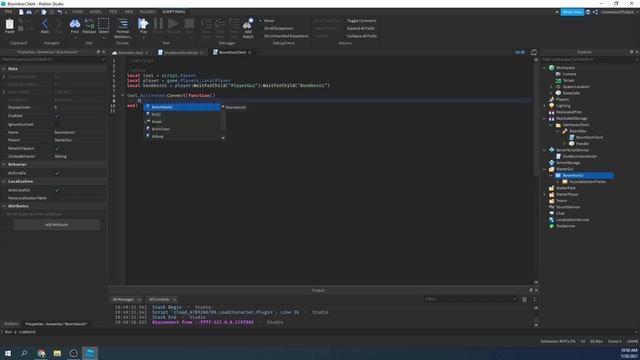The height and width of the screenshot is (360, 640).
Task: Toggle the Archivable checkbox
Action: click(57, 173)
